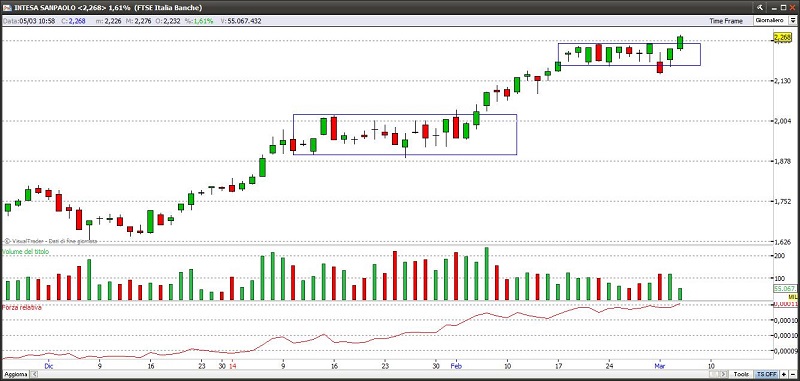
Task: Click the 'Volume del titolo' panel label
Action: point(26,251)
